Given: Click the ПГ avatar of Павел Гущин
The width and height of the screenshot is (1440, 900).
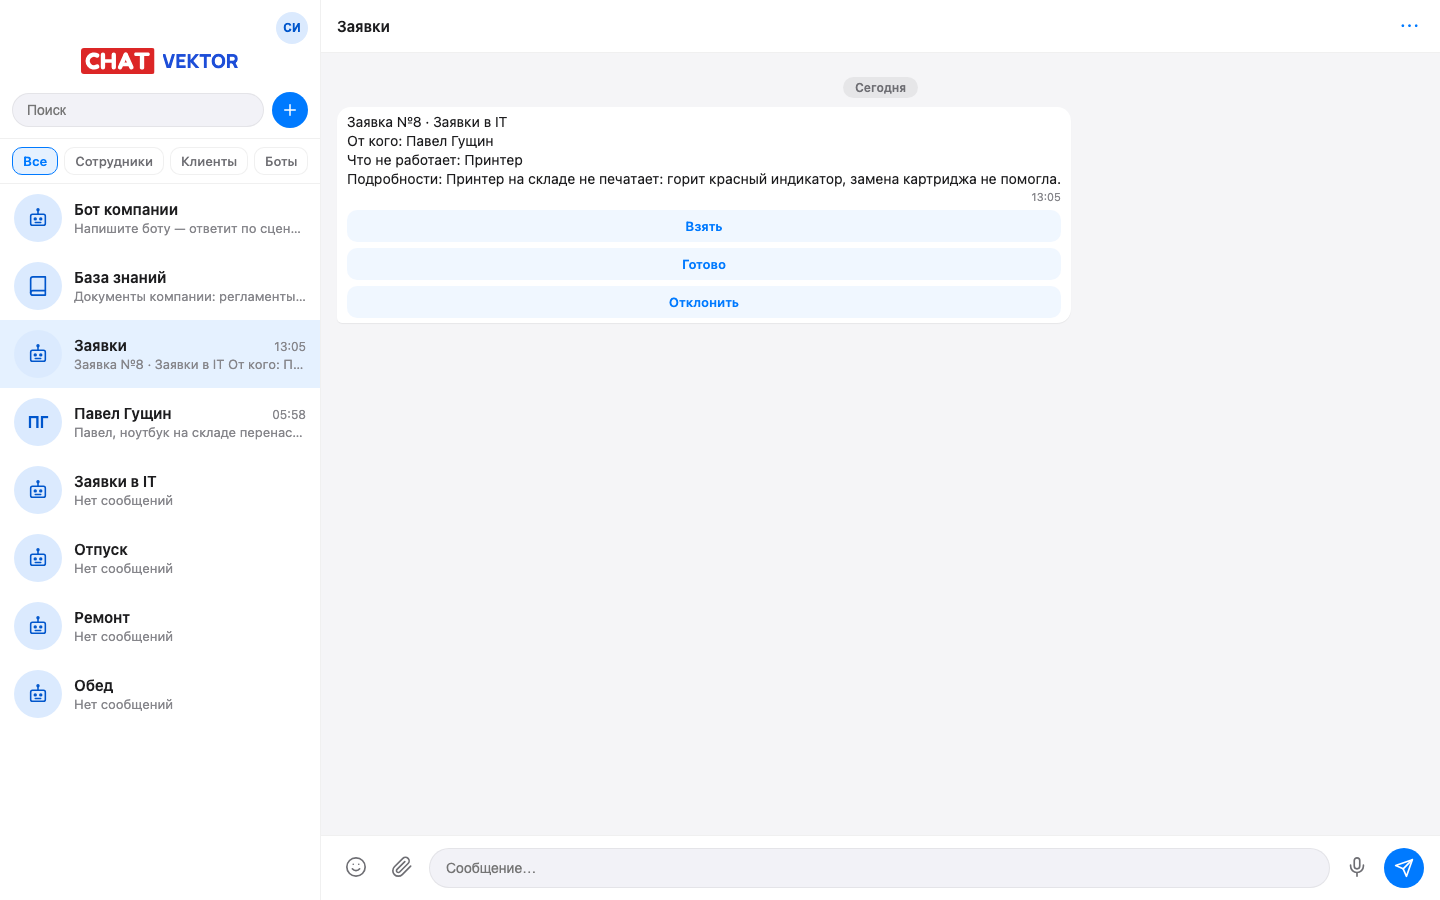Looking at the screenshot, I should [x=38, y=422].
